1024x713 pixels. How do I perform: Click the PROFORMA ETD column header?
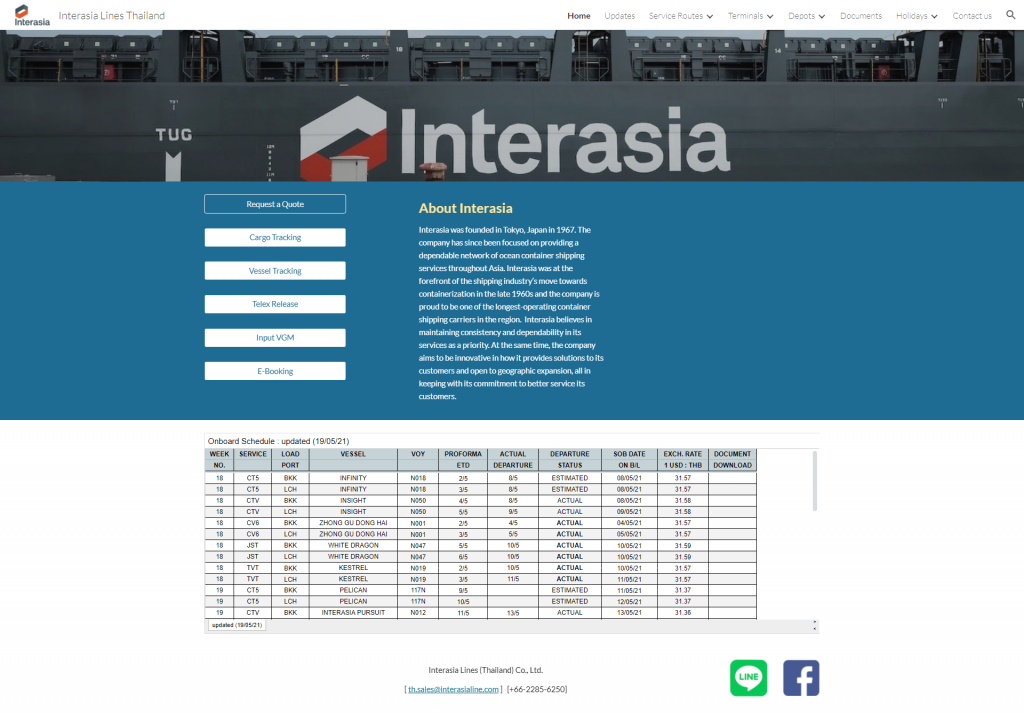[463, 460]
